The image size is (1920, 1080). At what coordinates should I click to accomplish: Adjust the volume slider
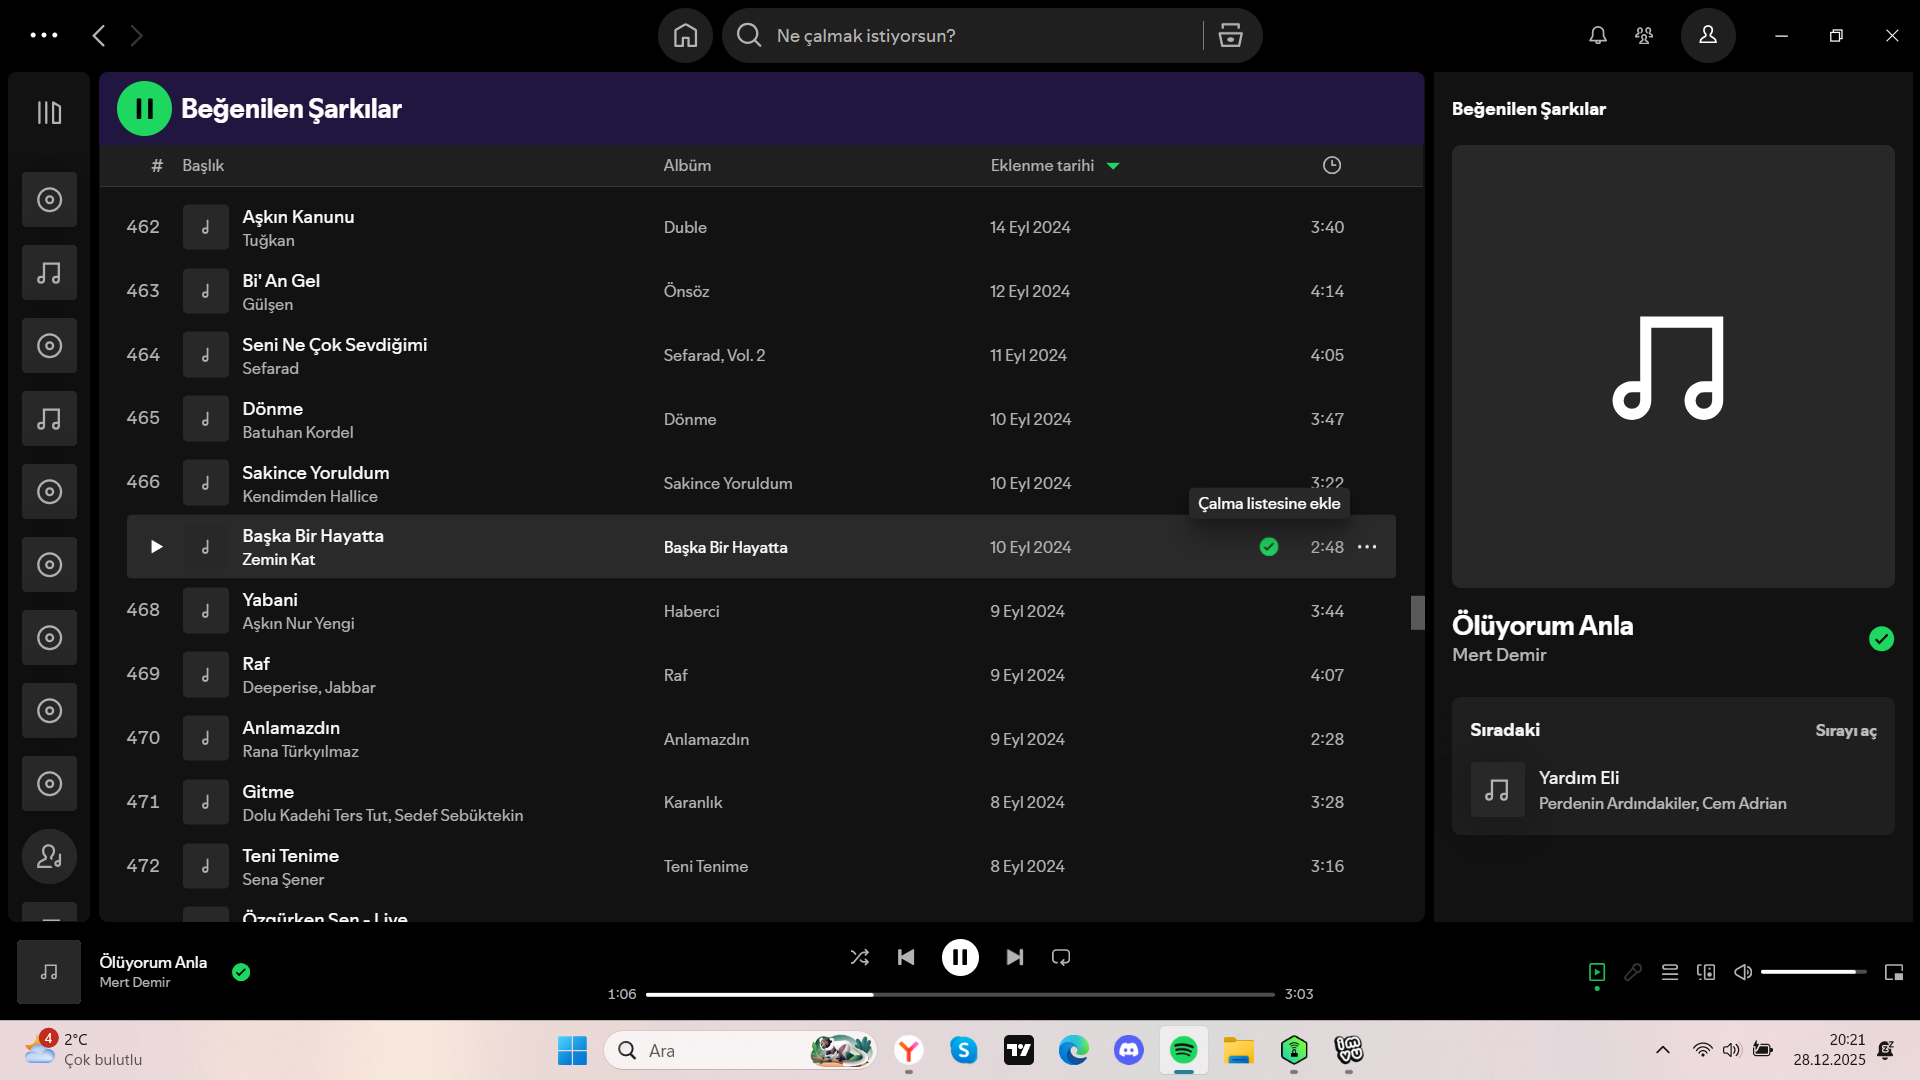click(x=1813, y=972)
